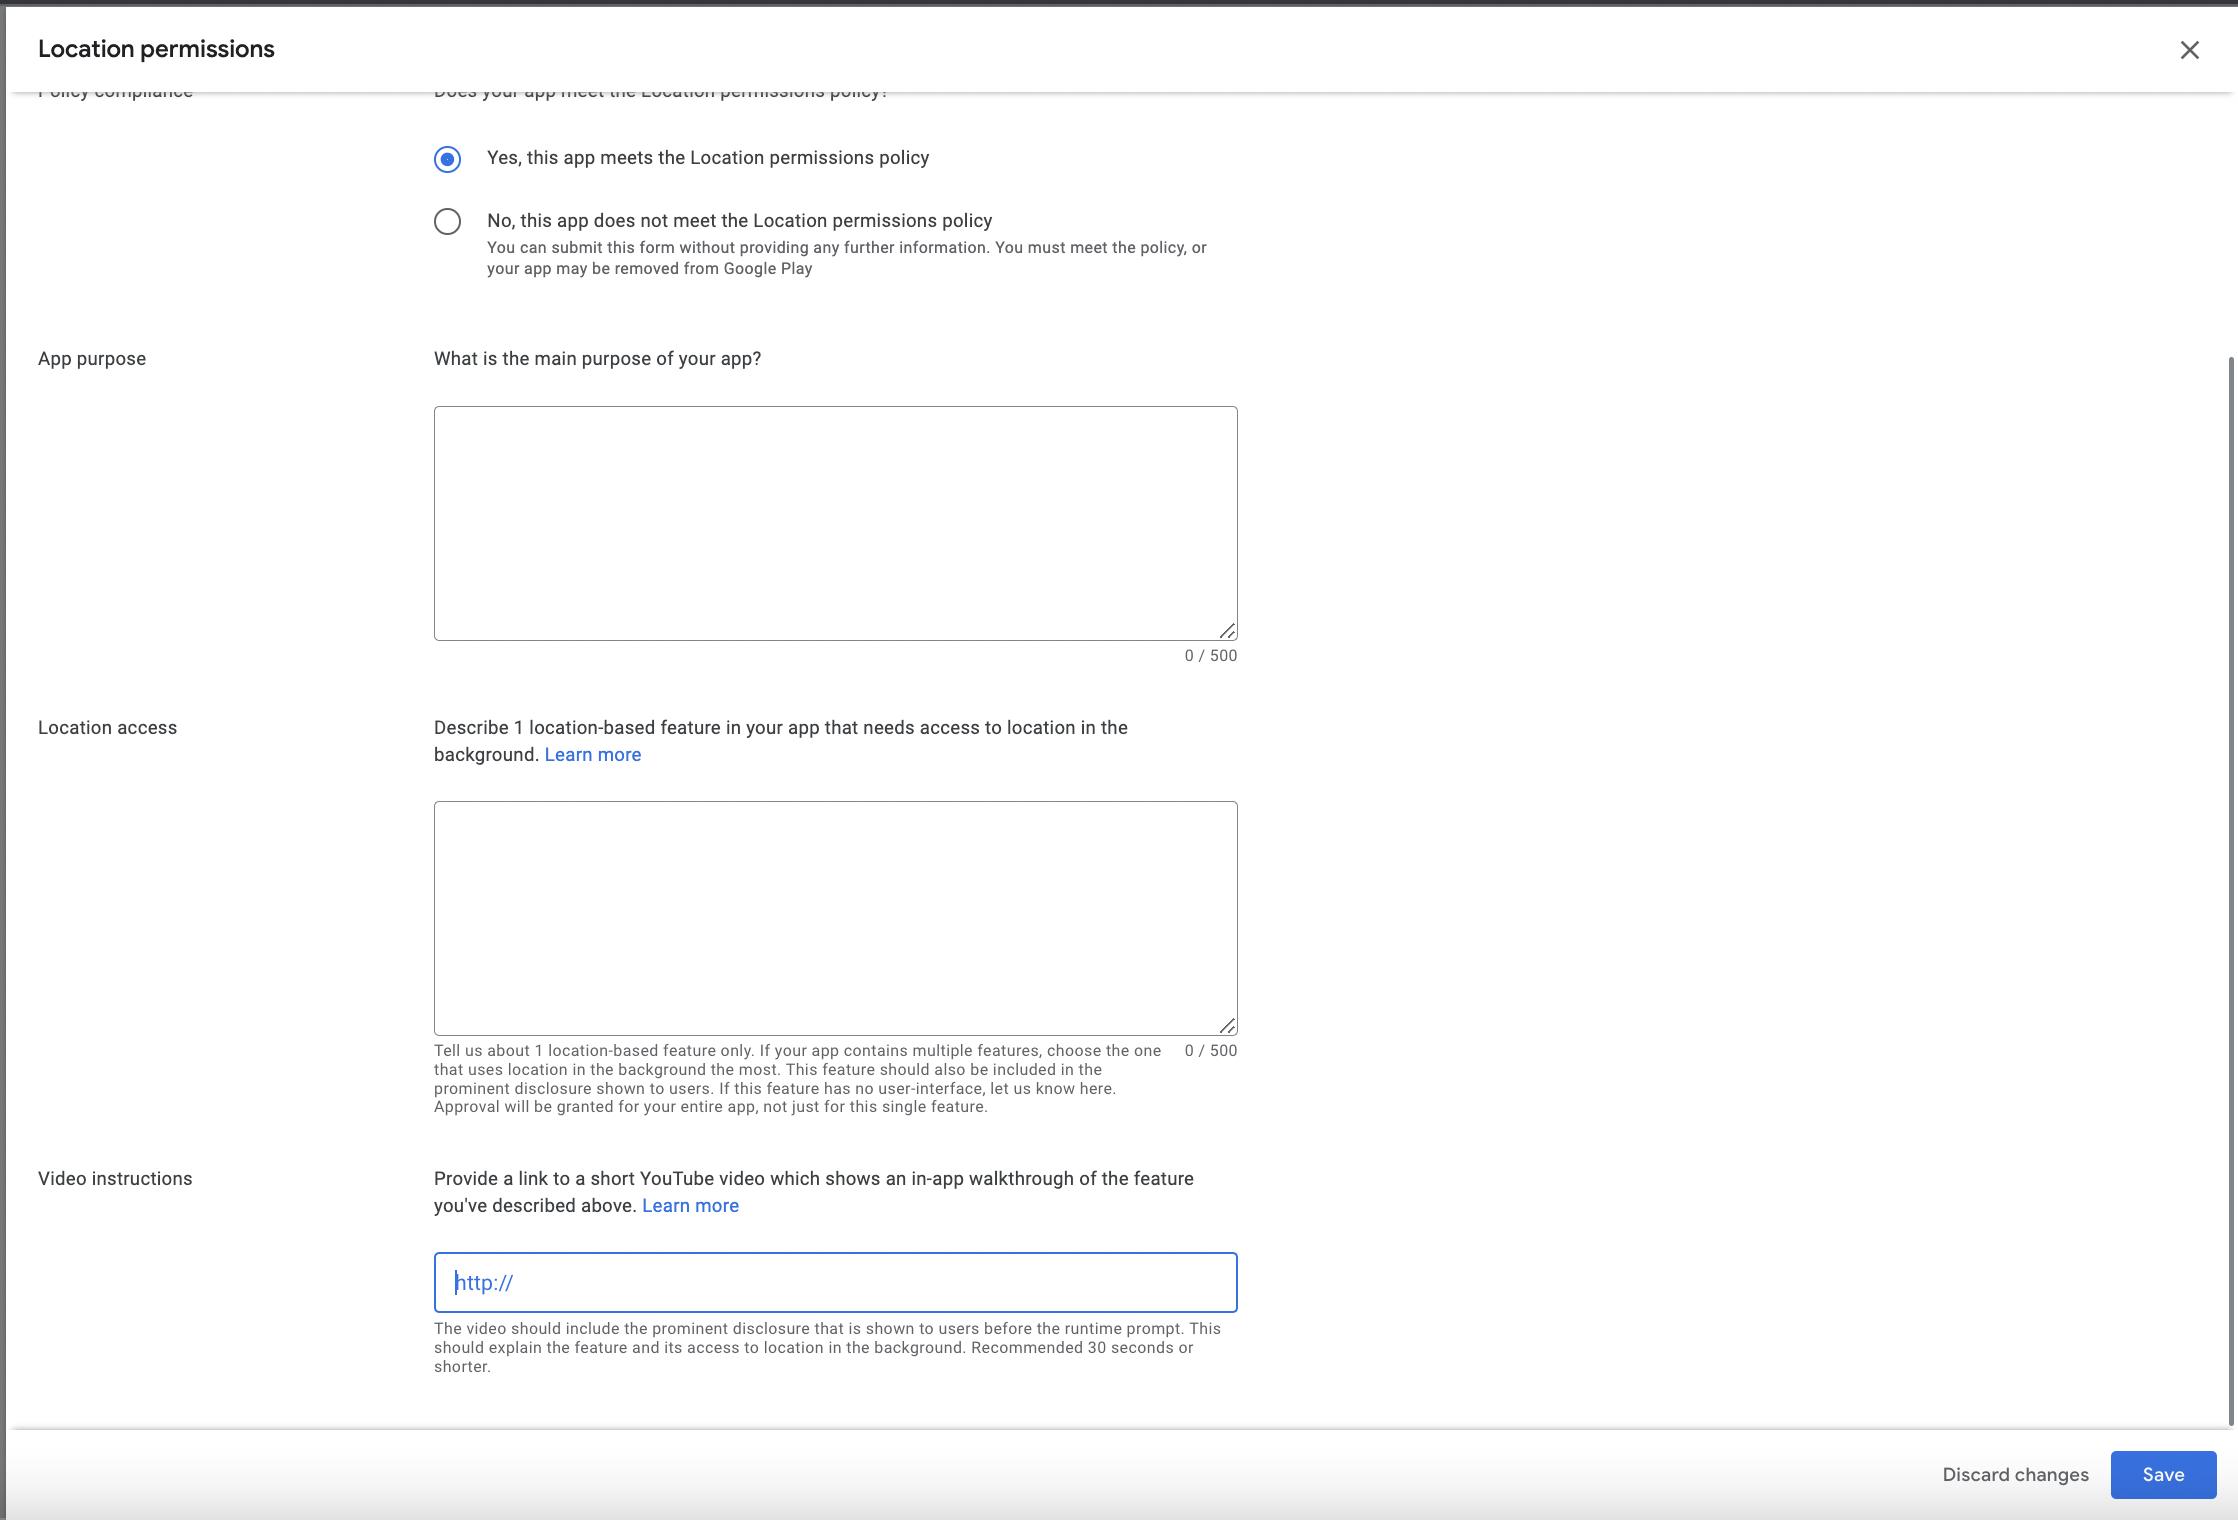2238x1520 pixels.
Task: Open Learn more link about YouTube video
Action: pyautogui.click(x=690, y=1206)
